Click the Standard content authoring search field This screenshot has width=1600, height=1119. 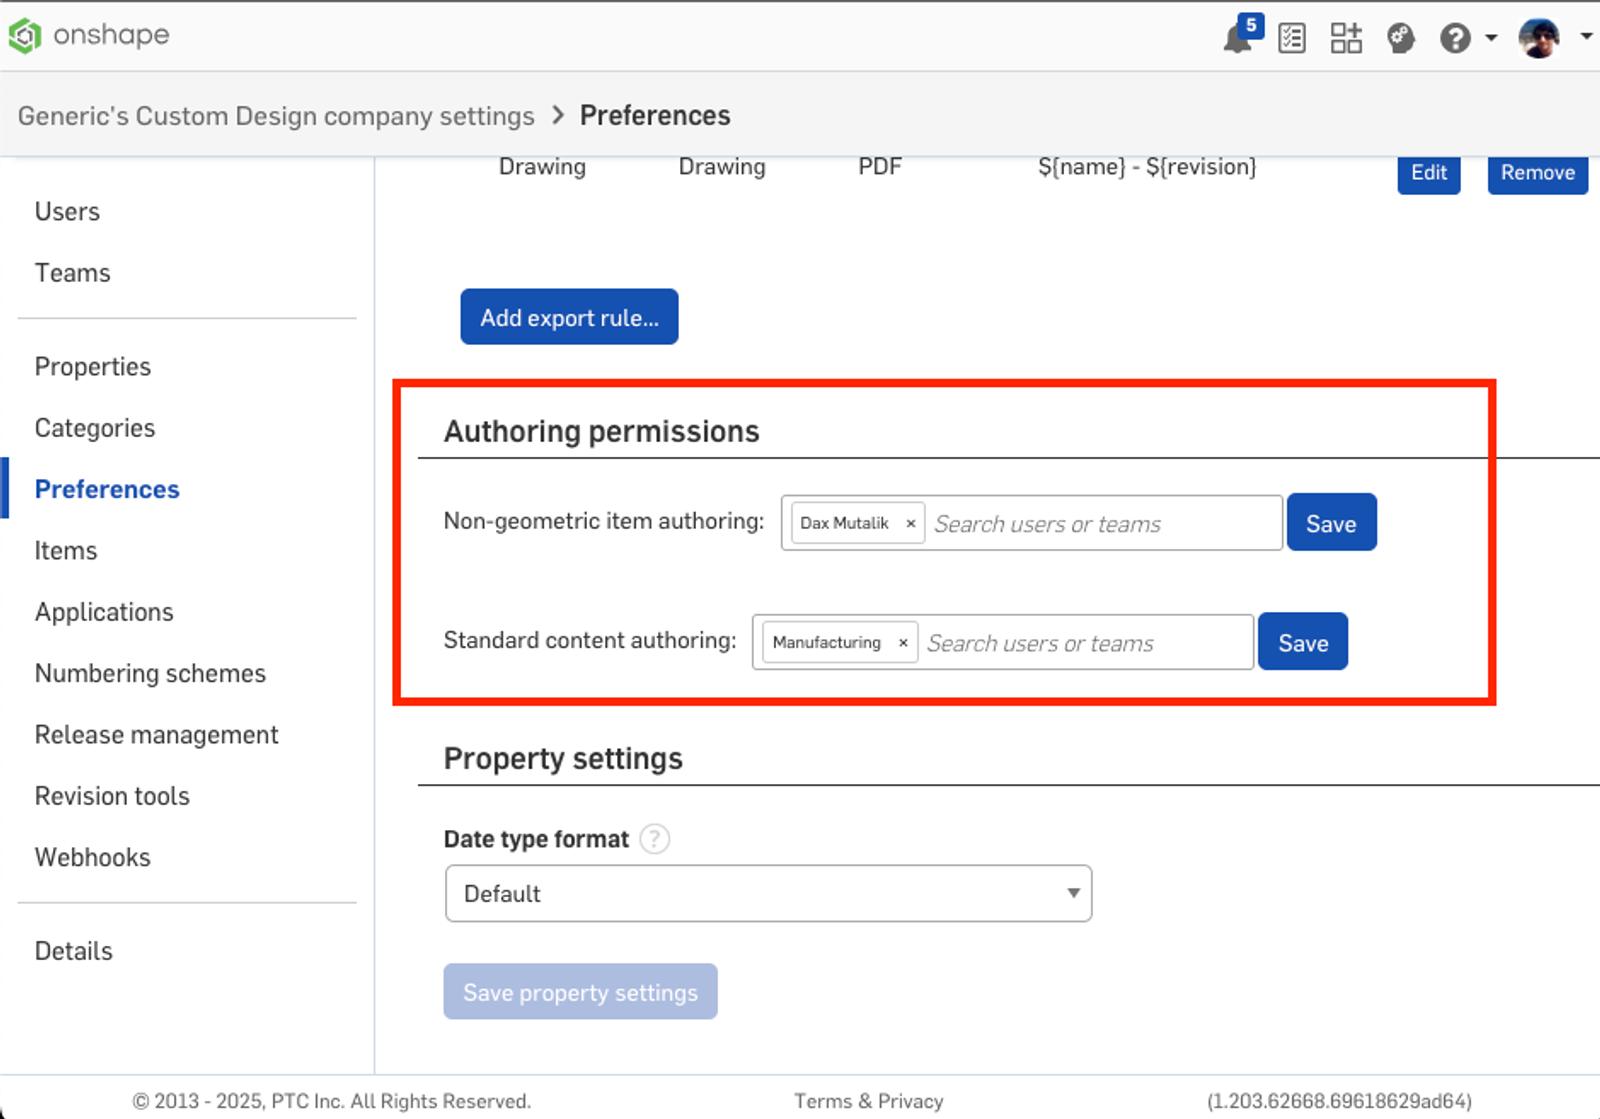point(1085,642)
